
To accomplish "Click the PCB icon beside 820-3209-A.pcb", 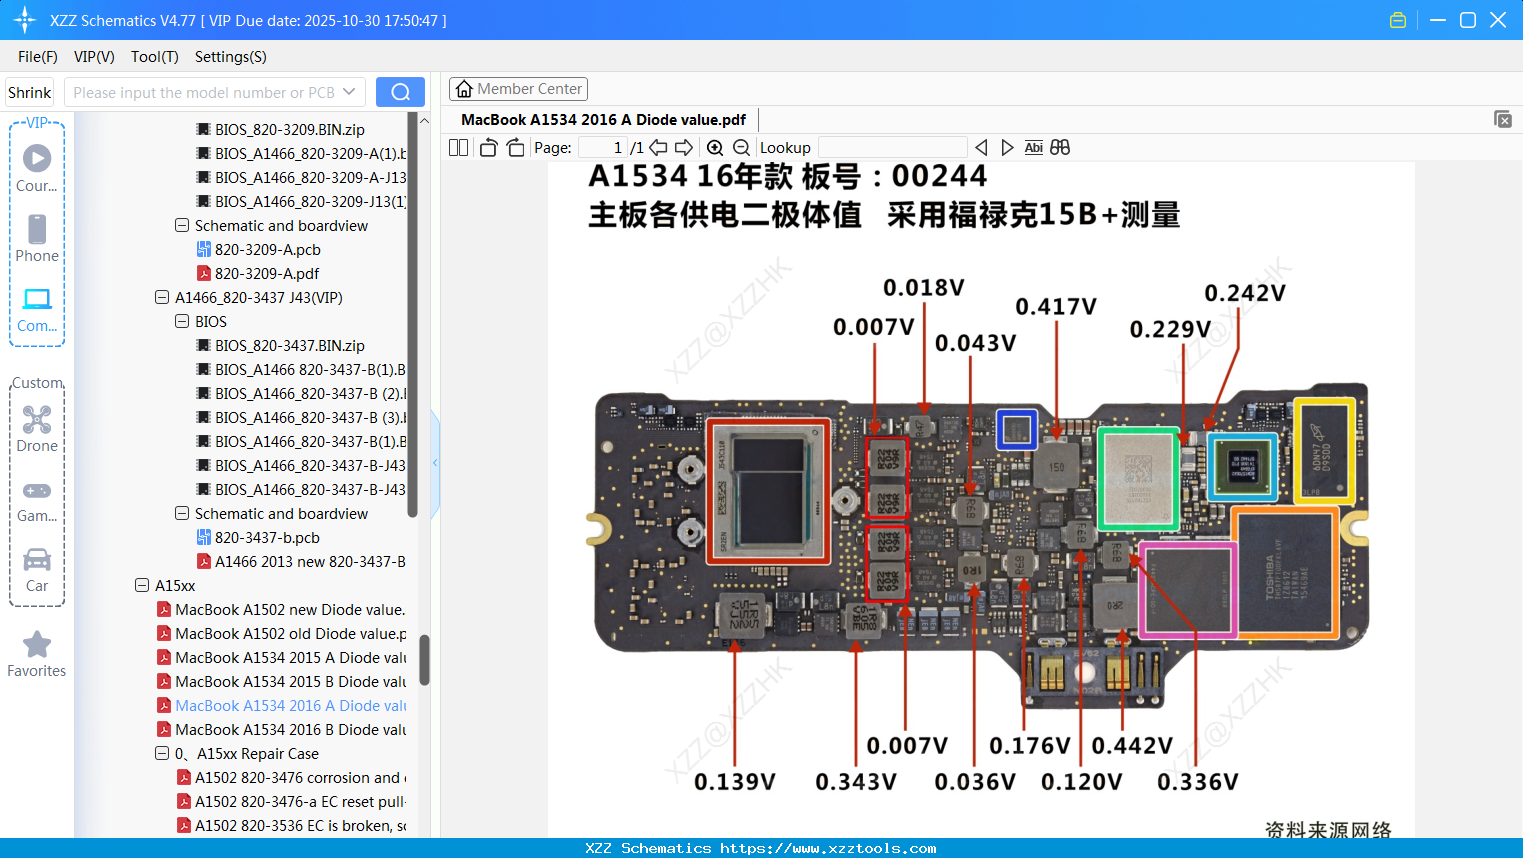I will tap(204, 249).
